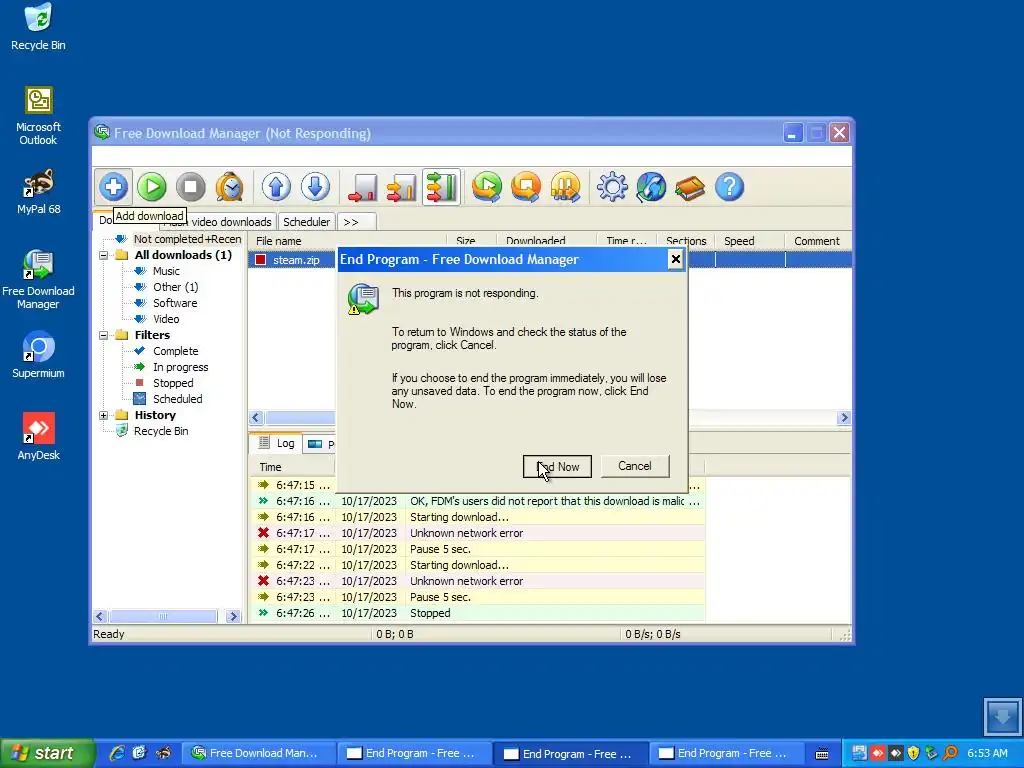Click the Time column header in log

click(292, 467)
